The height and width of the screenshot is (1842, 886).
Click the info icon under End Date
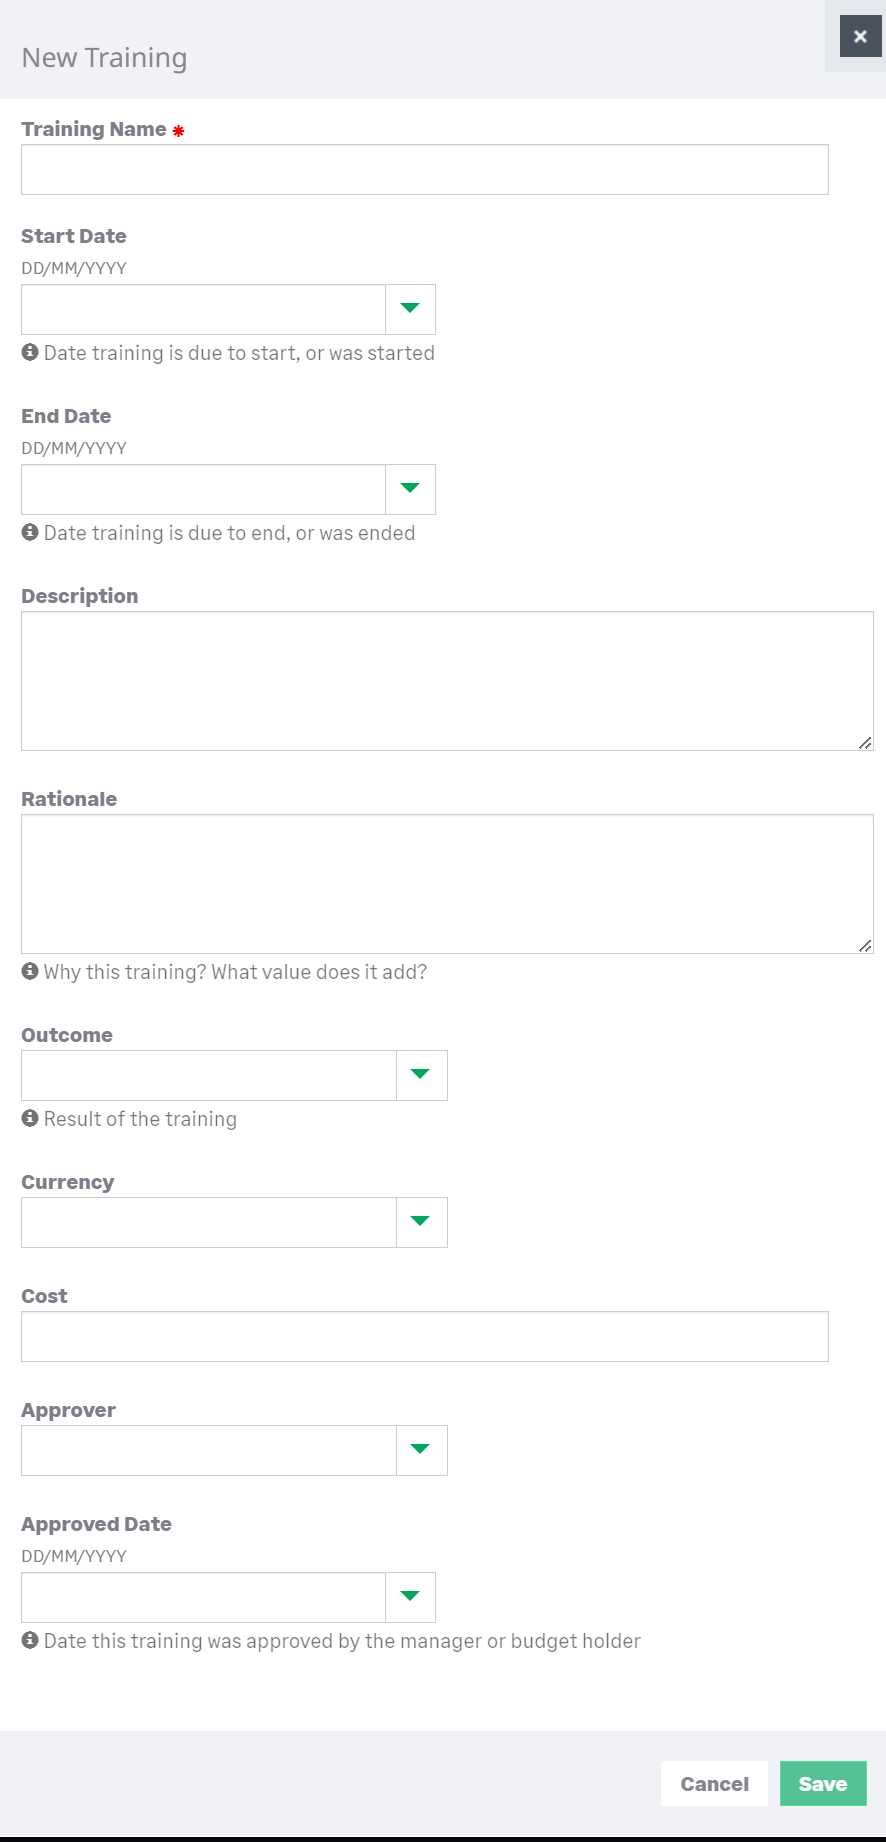pos(30,532)
